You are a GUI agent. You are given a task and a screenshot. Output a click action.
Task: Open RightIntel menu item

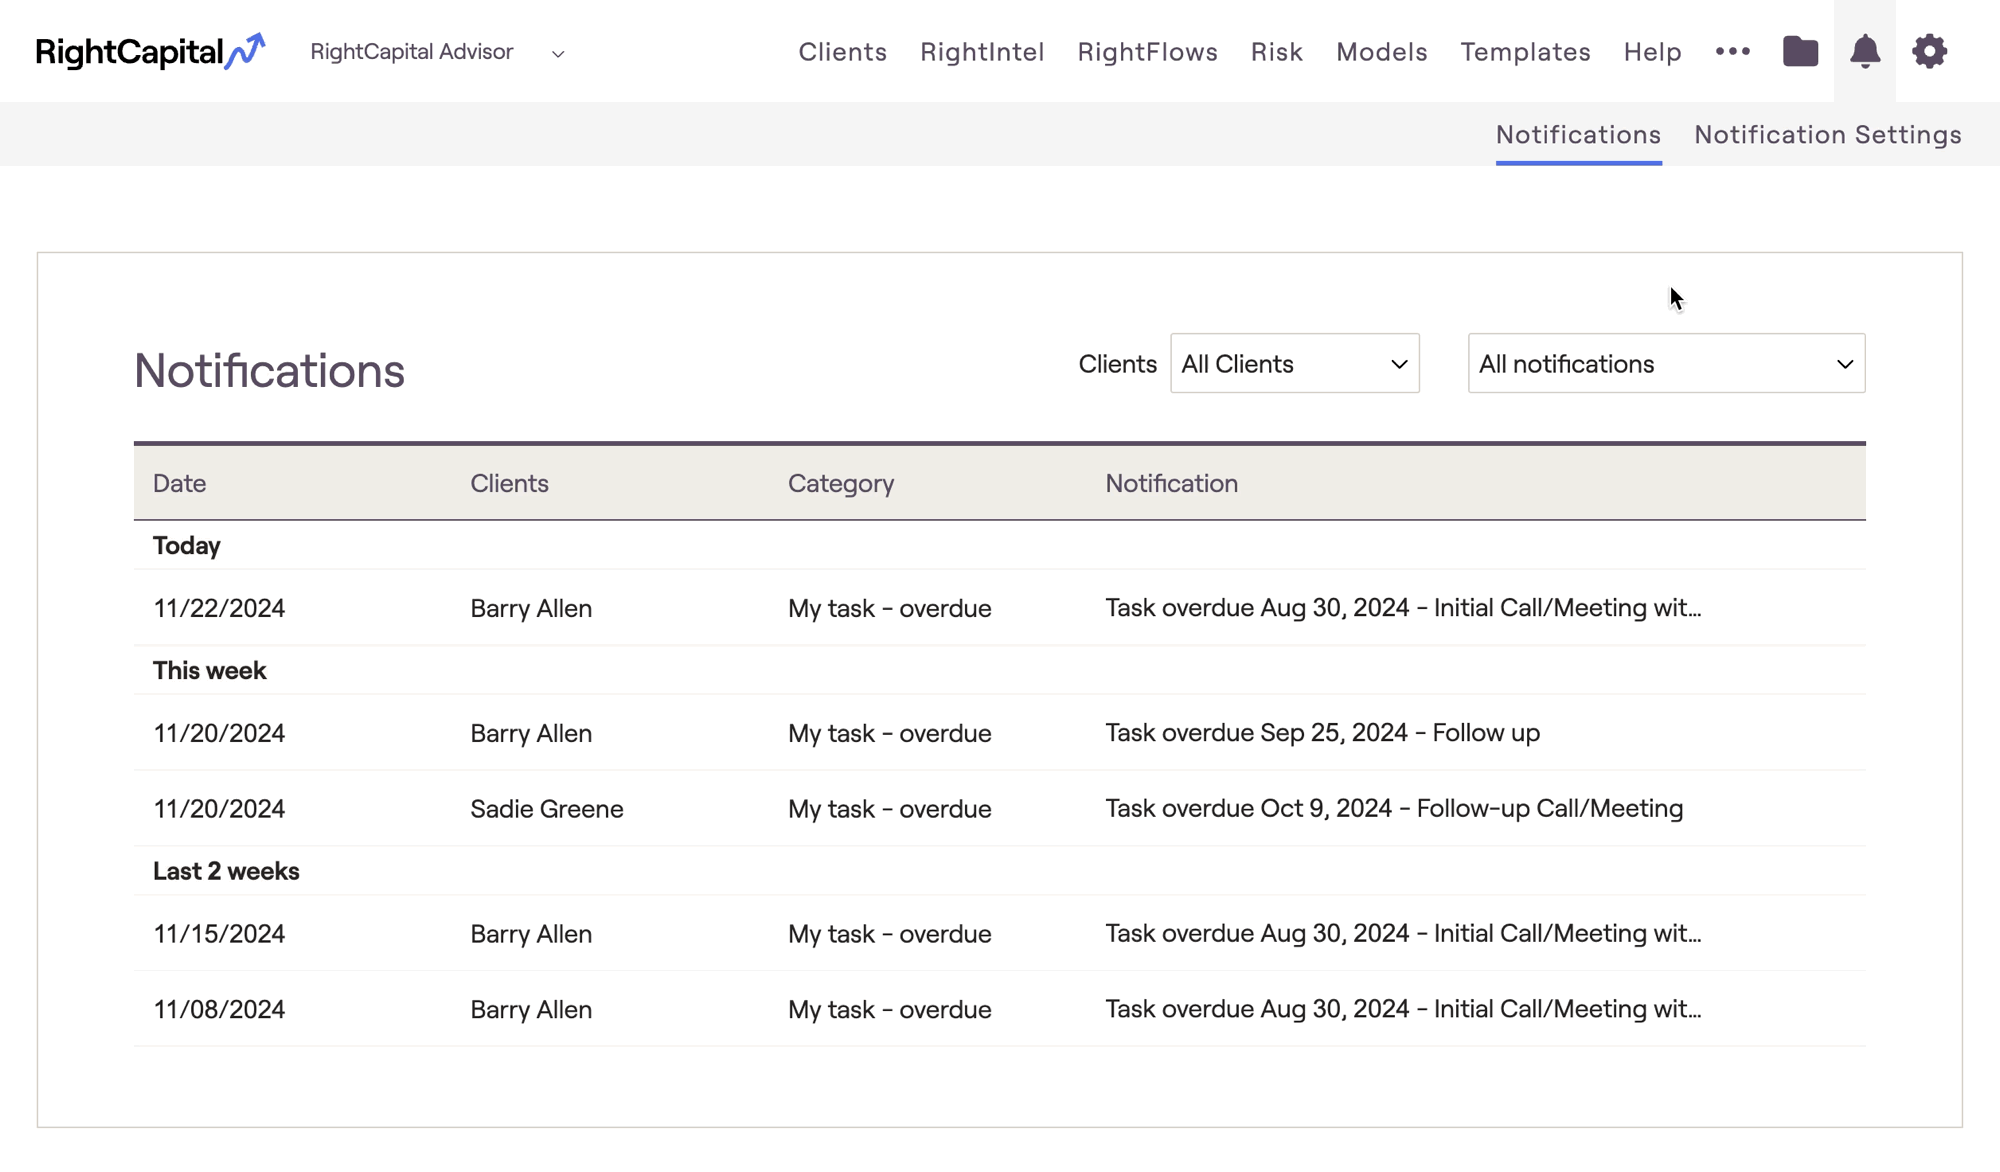[x=982, y=52]
